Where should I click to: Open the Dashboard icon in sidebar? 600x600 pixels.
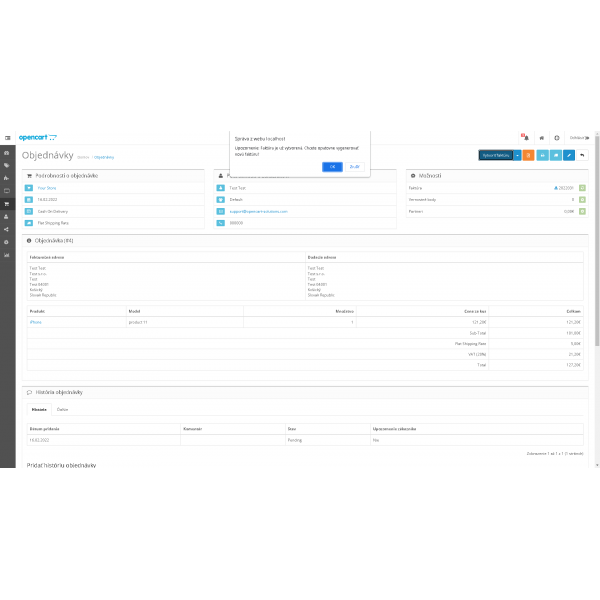tap(7, 153)
